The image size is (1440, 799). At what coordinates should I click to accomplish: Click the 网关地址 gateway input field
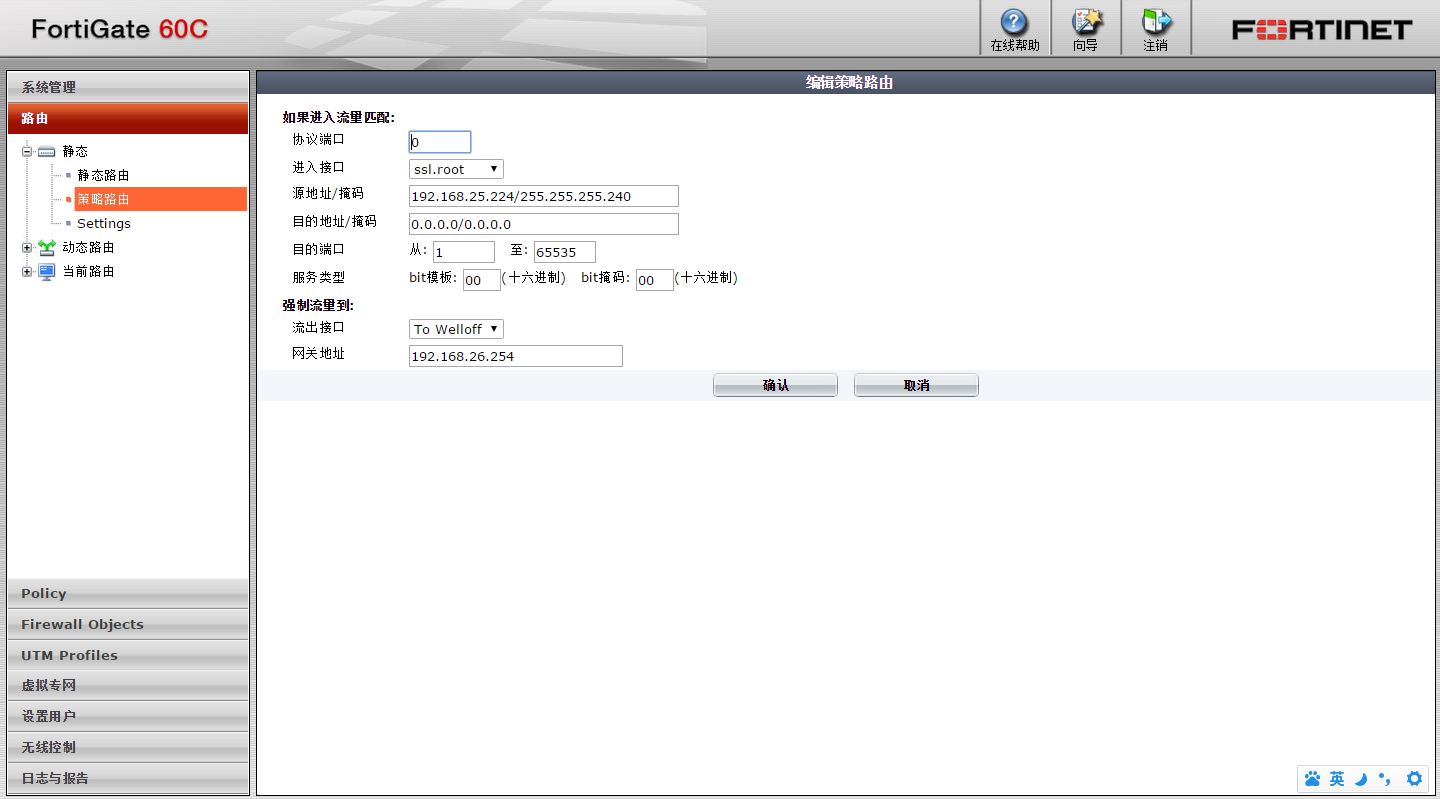coord(516,356)
